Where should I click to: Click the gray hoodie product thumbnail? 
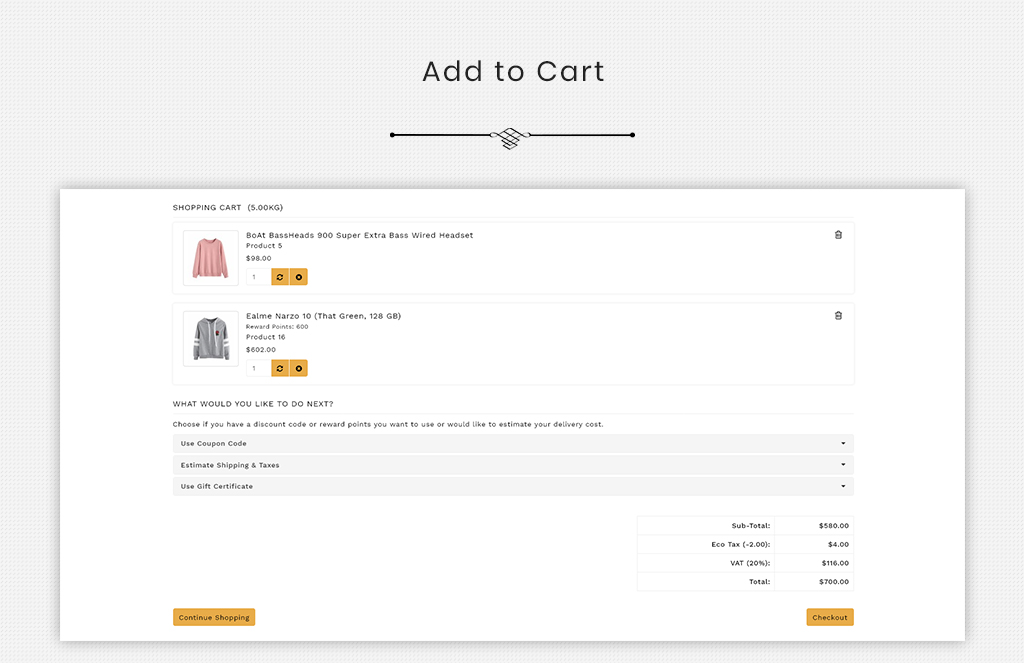(210, 339)
